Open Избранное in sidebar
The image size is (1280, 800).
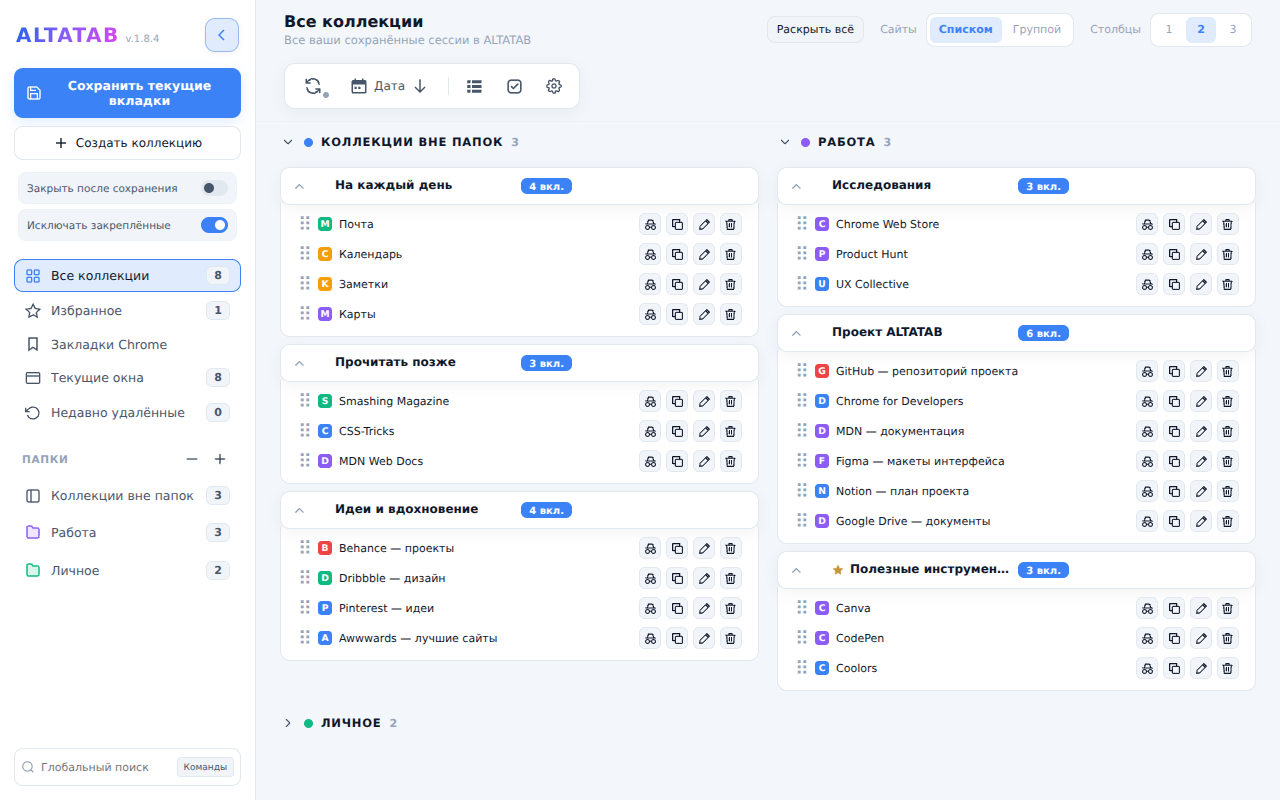[x=127, y=311]
